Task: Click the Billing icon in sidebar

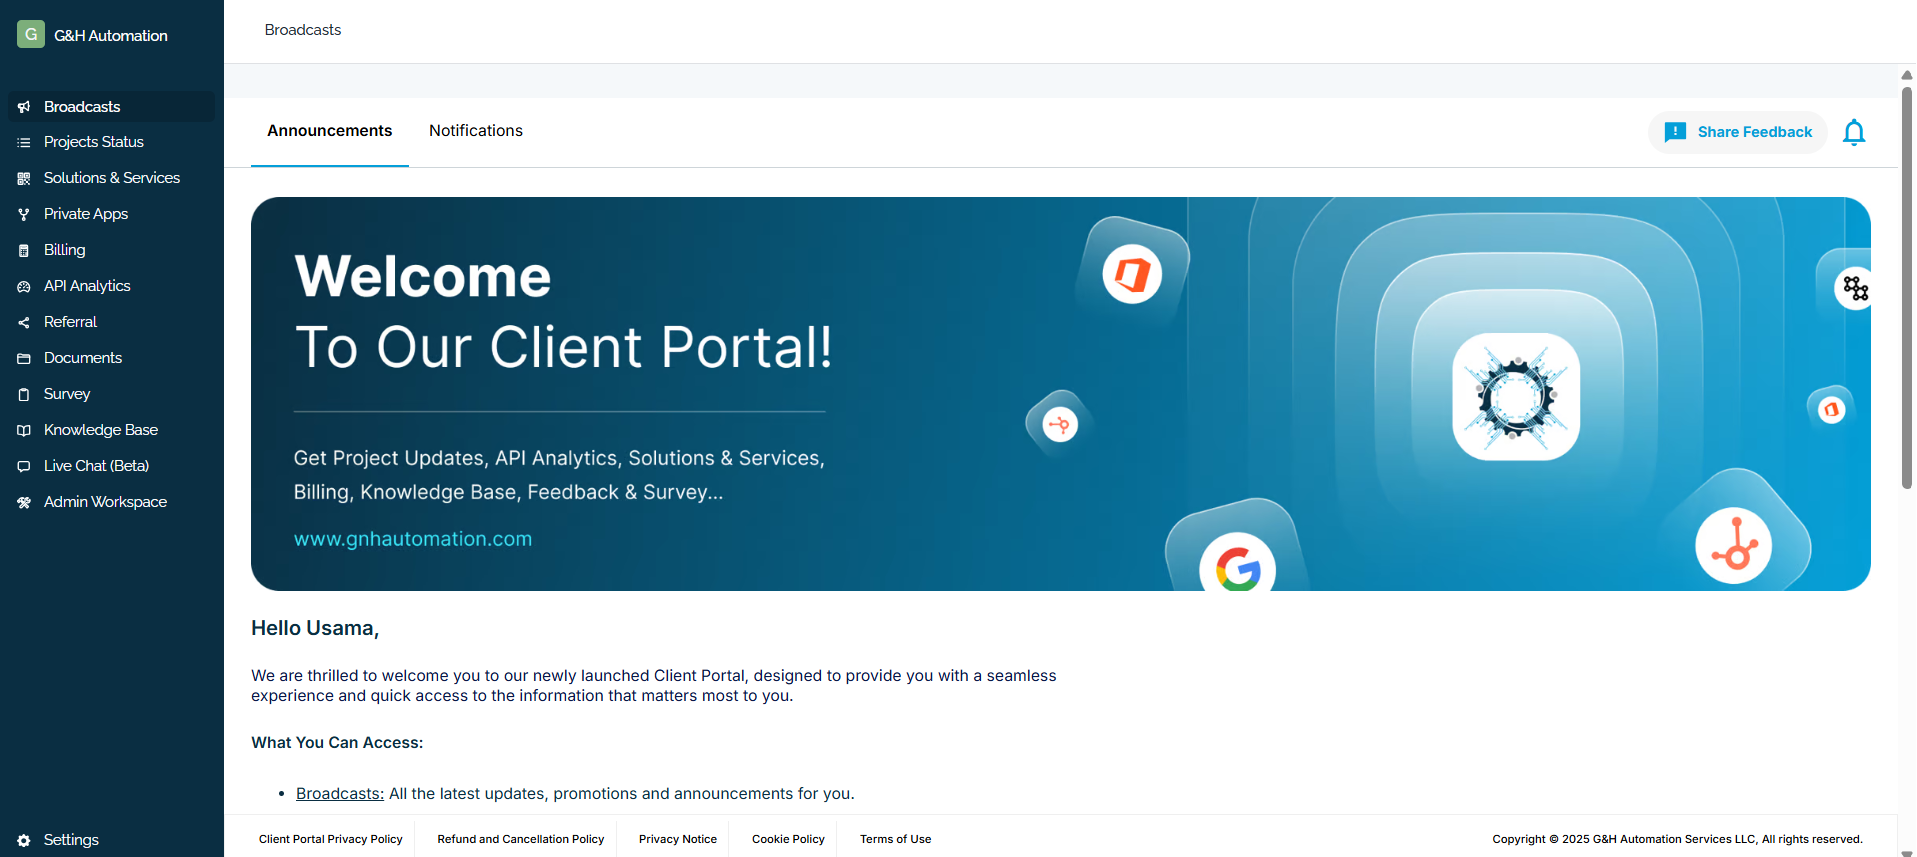Action: tap(24, 251)
